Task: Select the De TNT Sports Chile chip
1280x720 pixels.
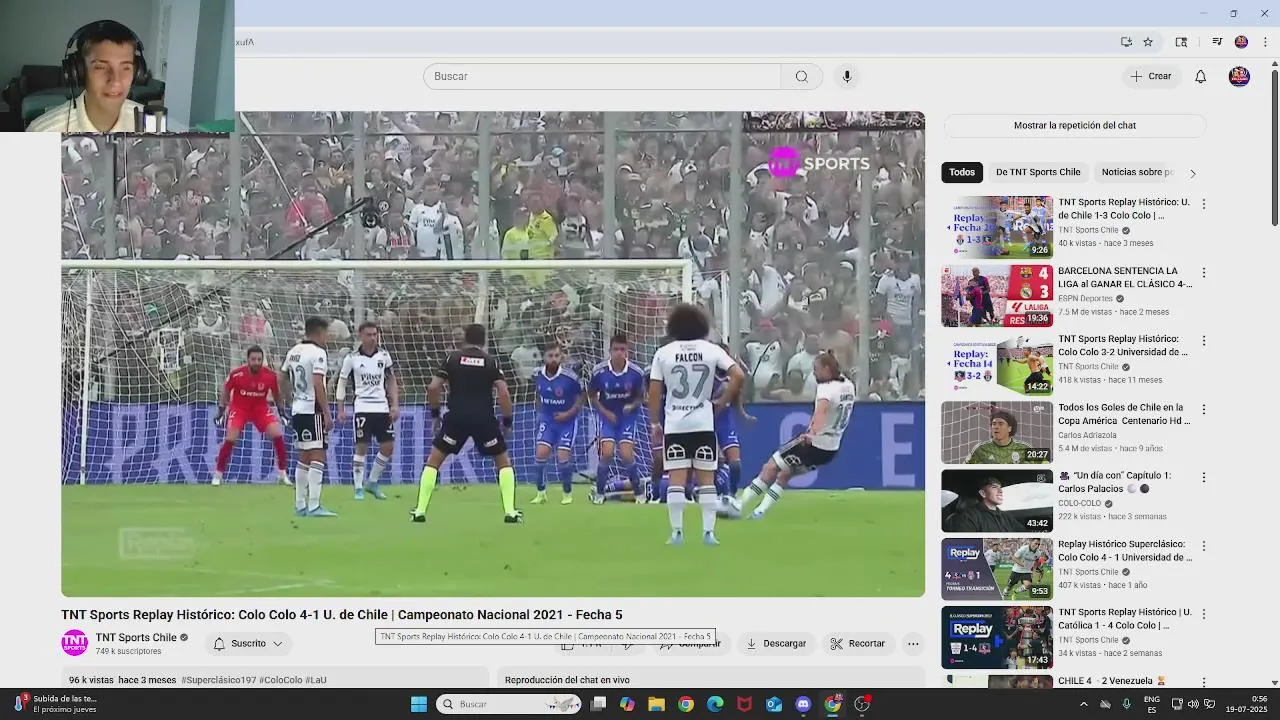Action: (1038, 172)
